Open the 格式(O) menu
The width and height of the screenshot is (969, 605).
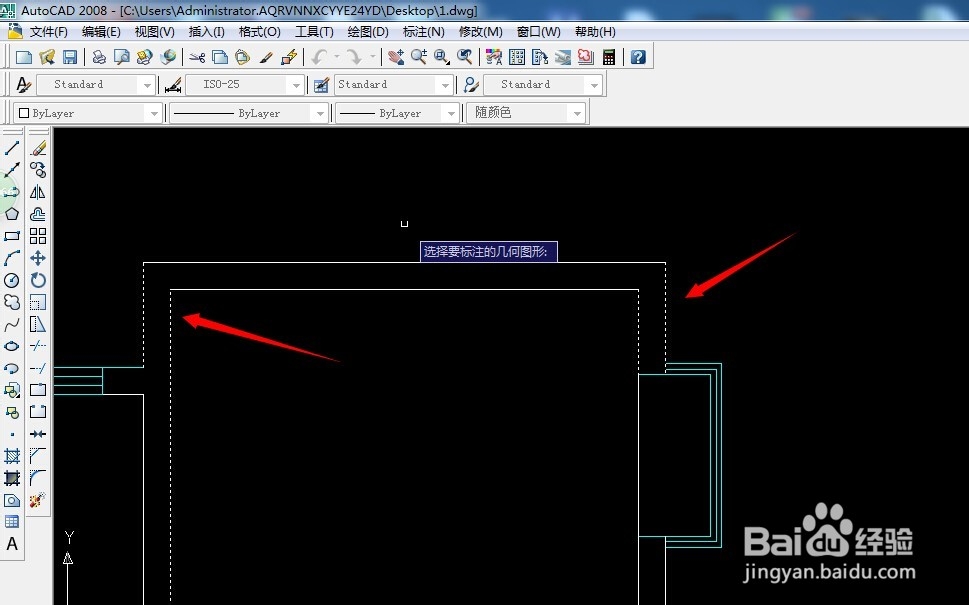pyautogui.click(x=260, y=32)
